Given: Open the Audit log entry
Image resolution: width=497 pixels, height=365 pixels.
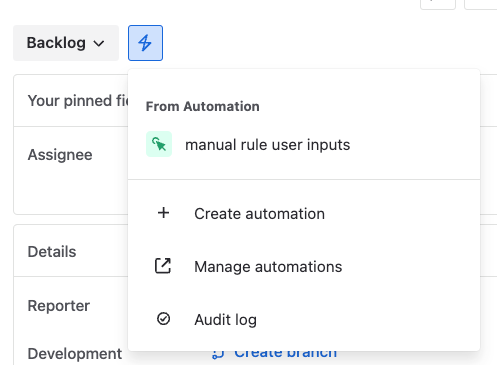Looking at the screenshot, I should coord(304,319).
